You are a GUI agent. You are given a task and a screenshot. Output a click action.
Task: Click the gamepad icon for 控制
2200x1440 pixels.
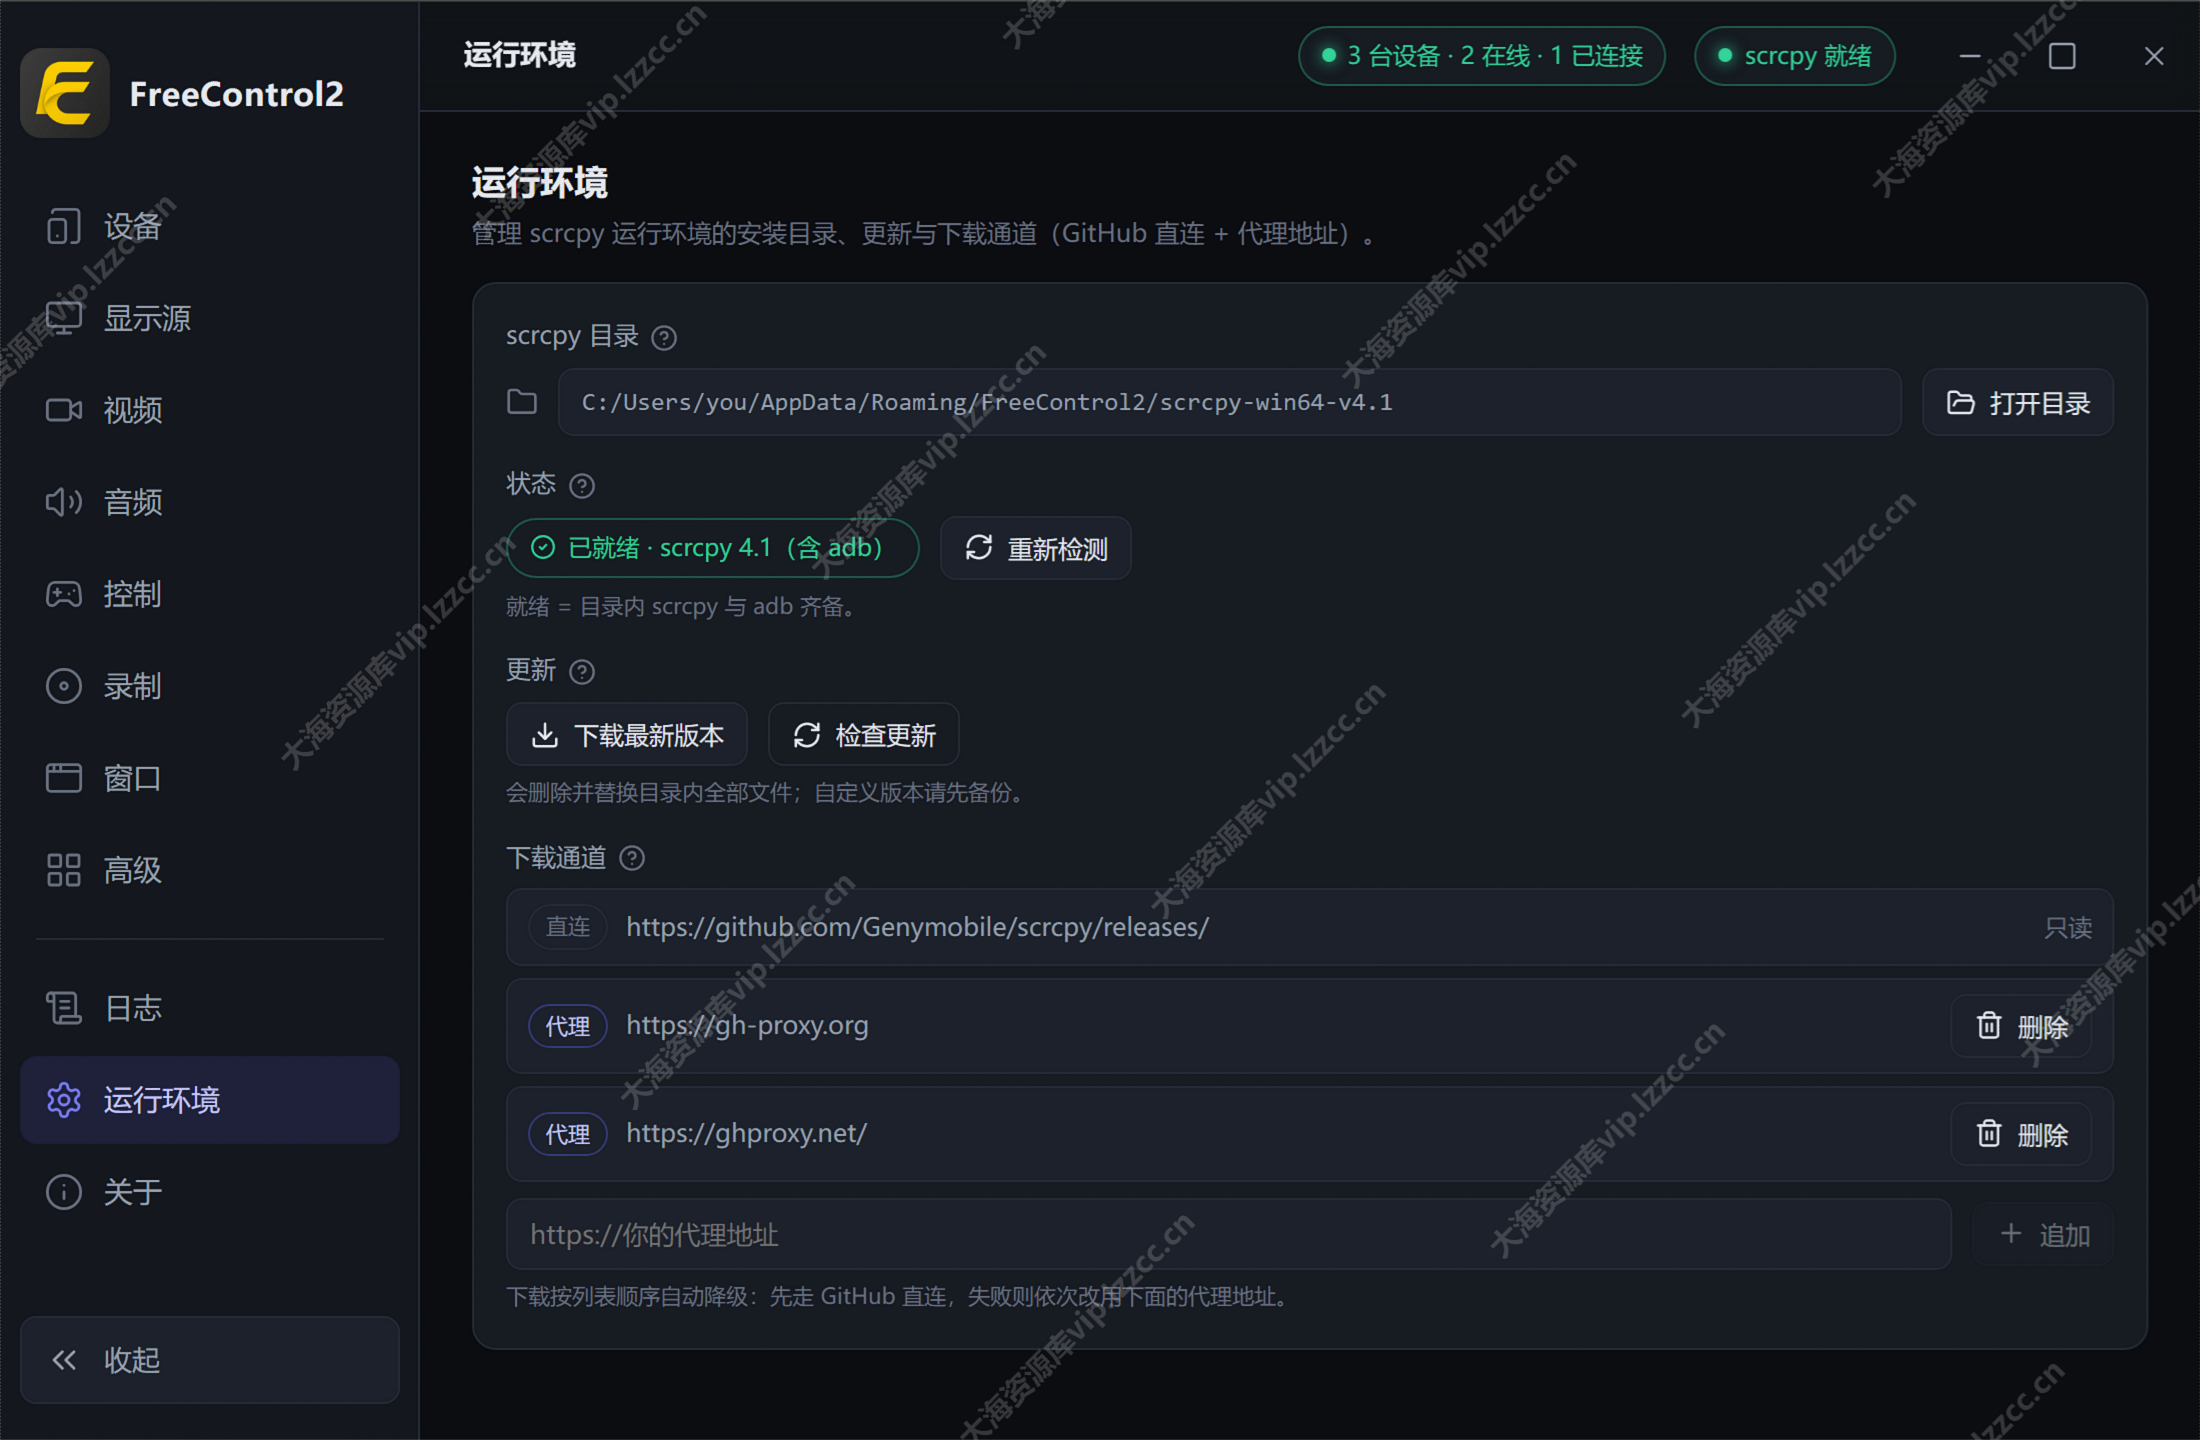(x=64, y=595)
